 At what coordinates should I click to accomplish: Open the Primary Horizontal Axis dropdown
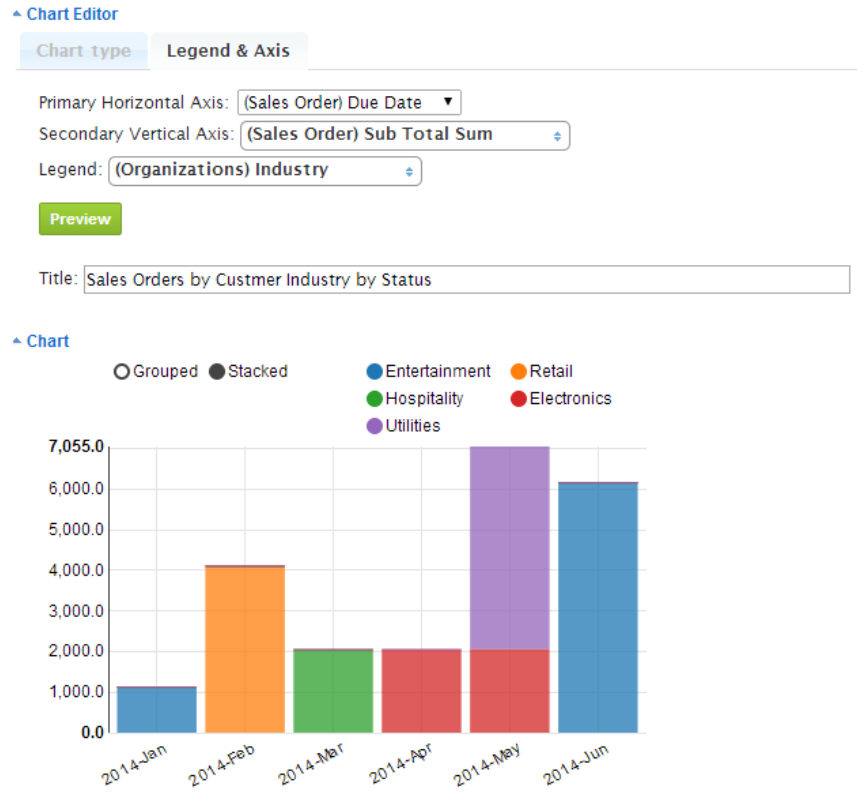[349, 102]
